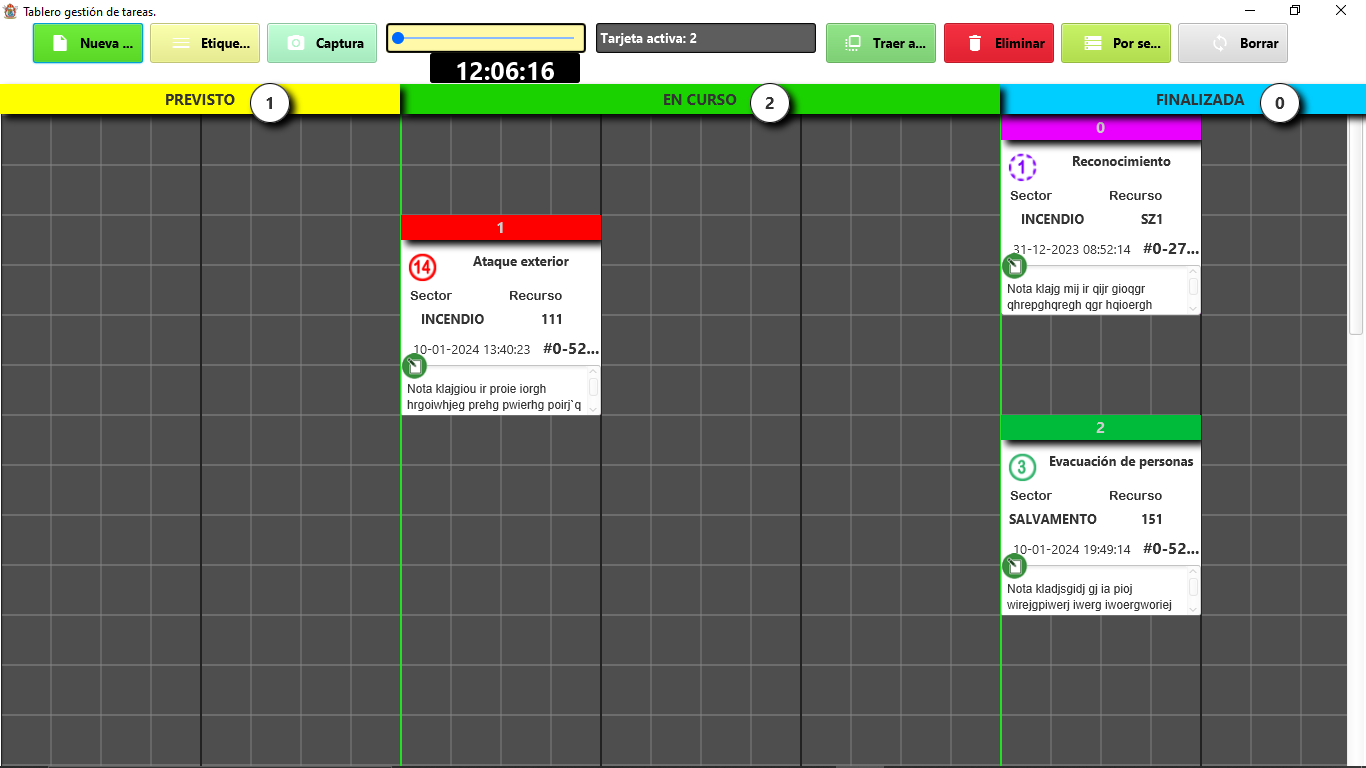Click the Sector label on Evacuación card
The height and width of the screenshot is (768, 1366).
[x=1031, y=496]
